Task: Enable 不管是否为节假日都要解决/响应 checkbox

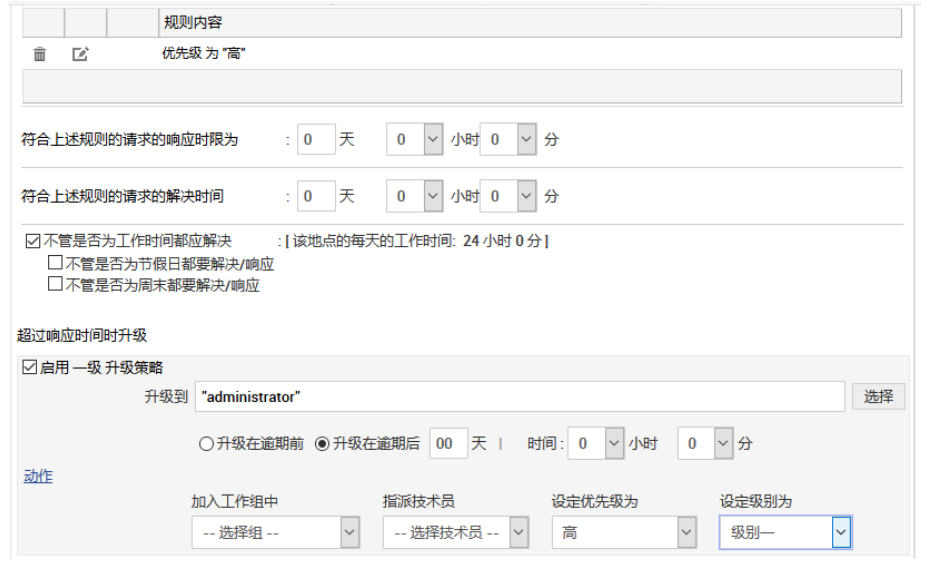Action: coord(56,265)
